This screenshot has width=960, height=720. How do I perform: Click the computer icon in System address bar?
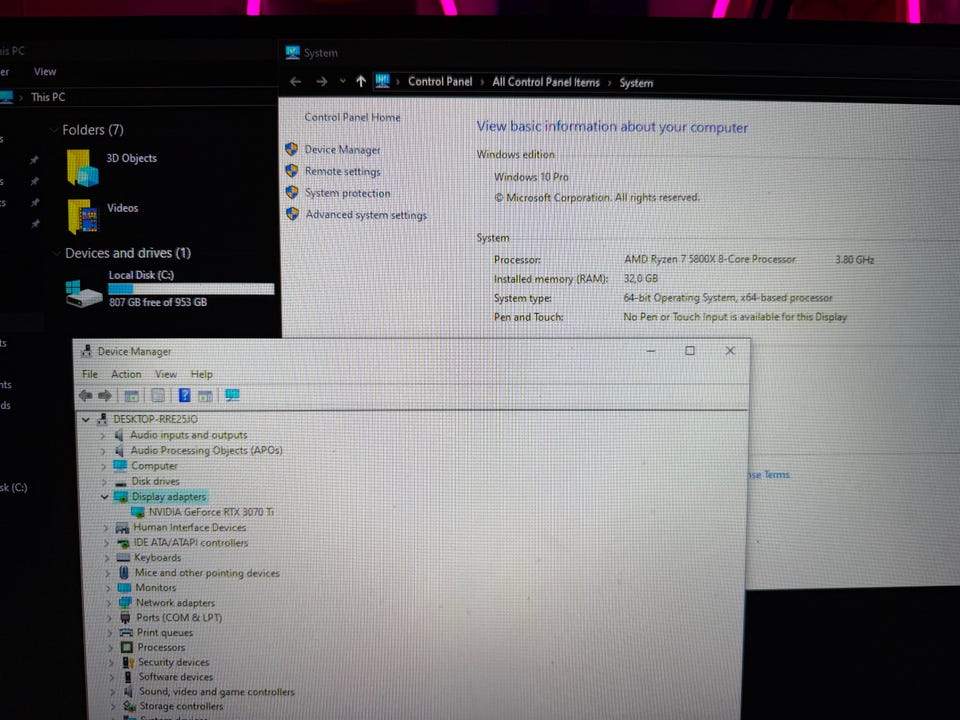(382, 81)
